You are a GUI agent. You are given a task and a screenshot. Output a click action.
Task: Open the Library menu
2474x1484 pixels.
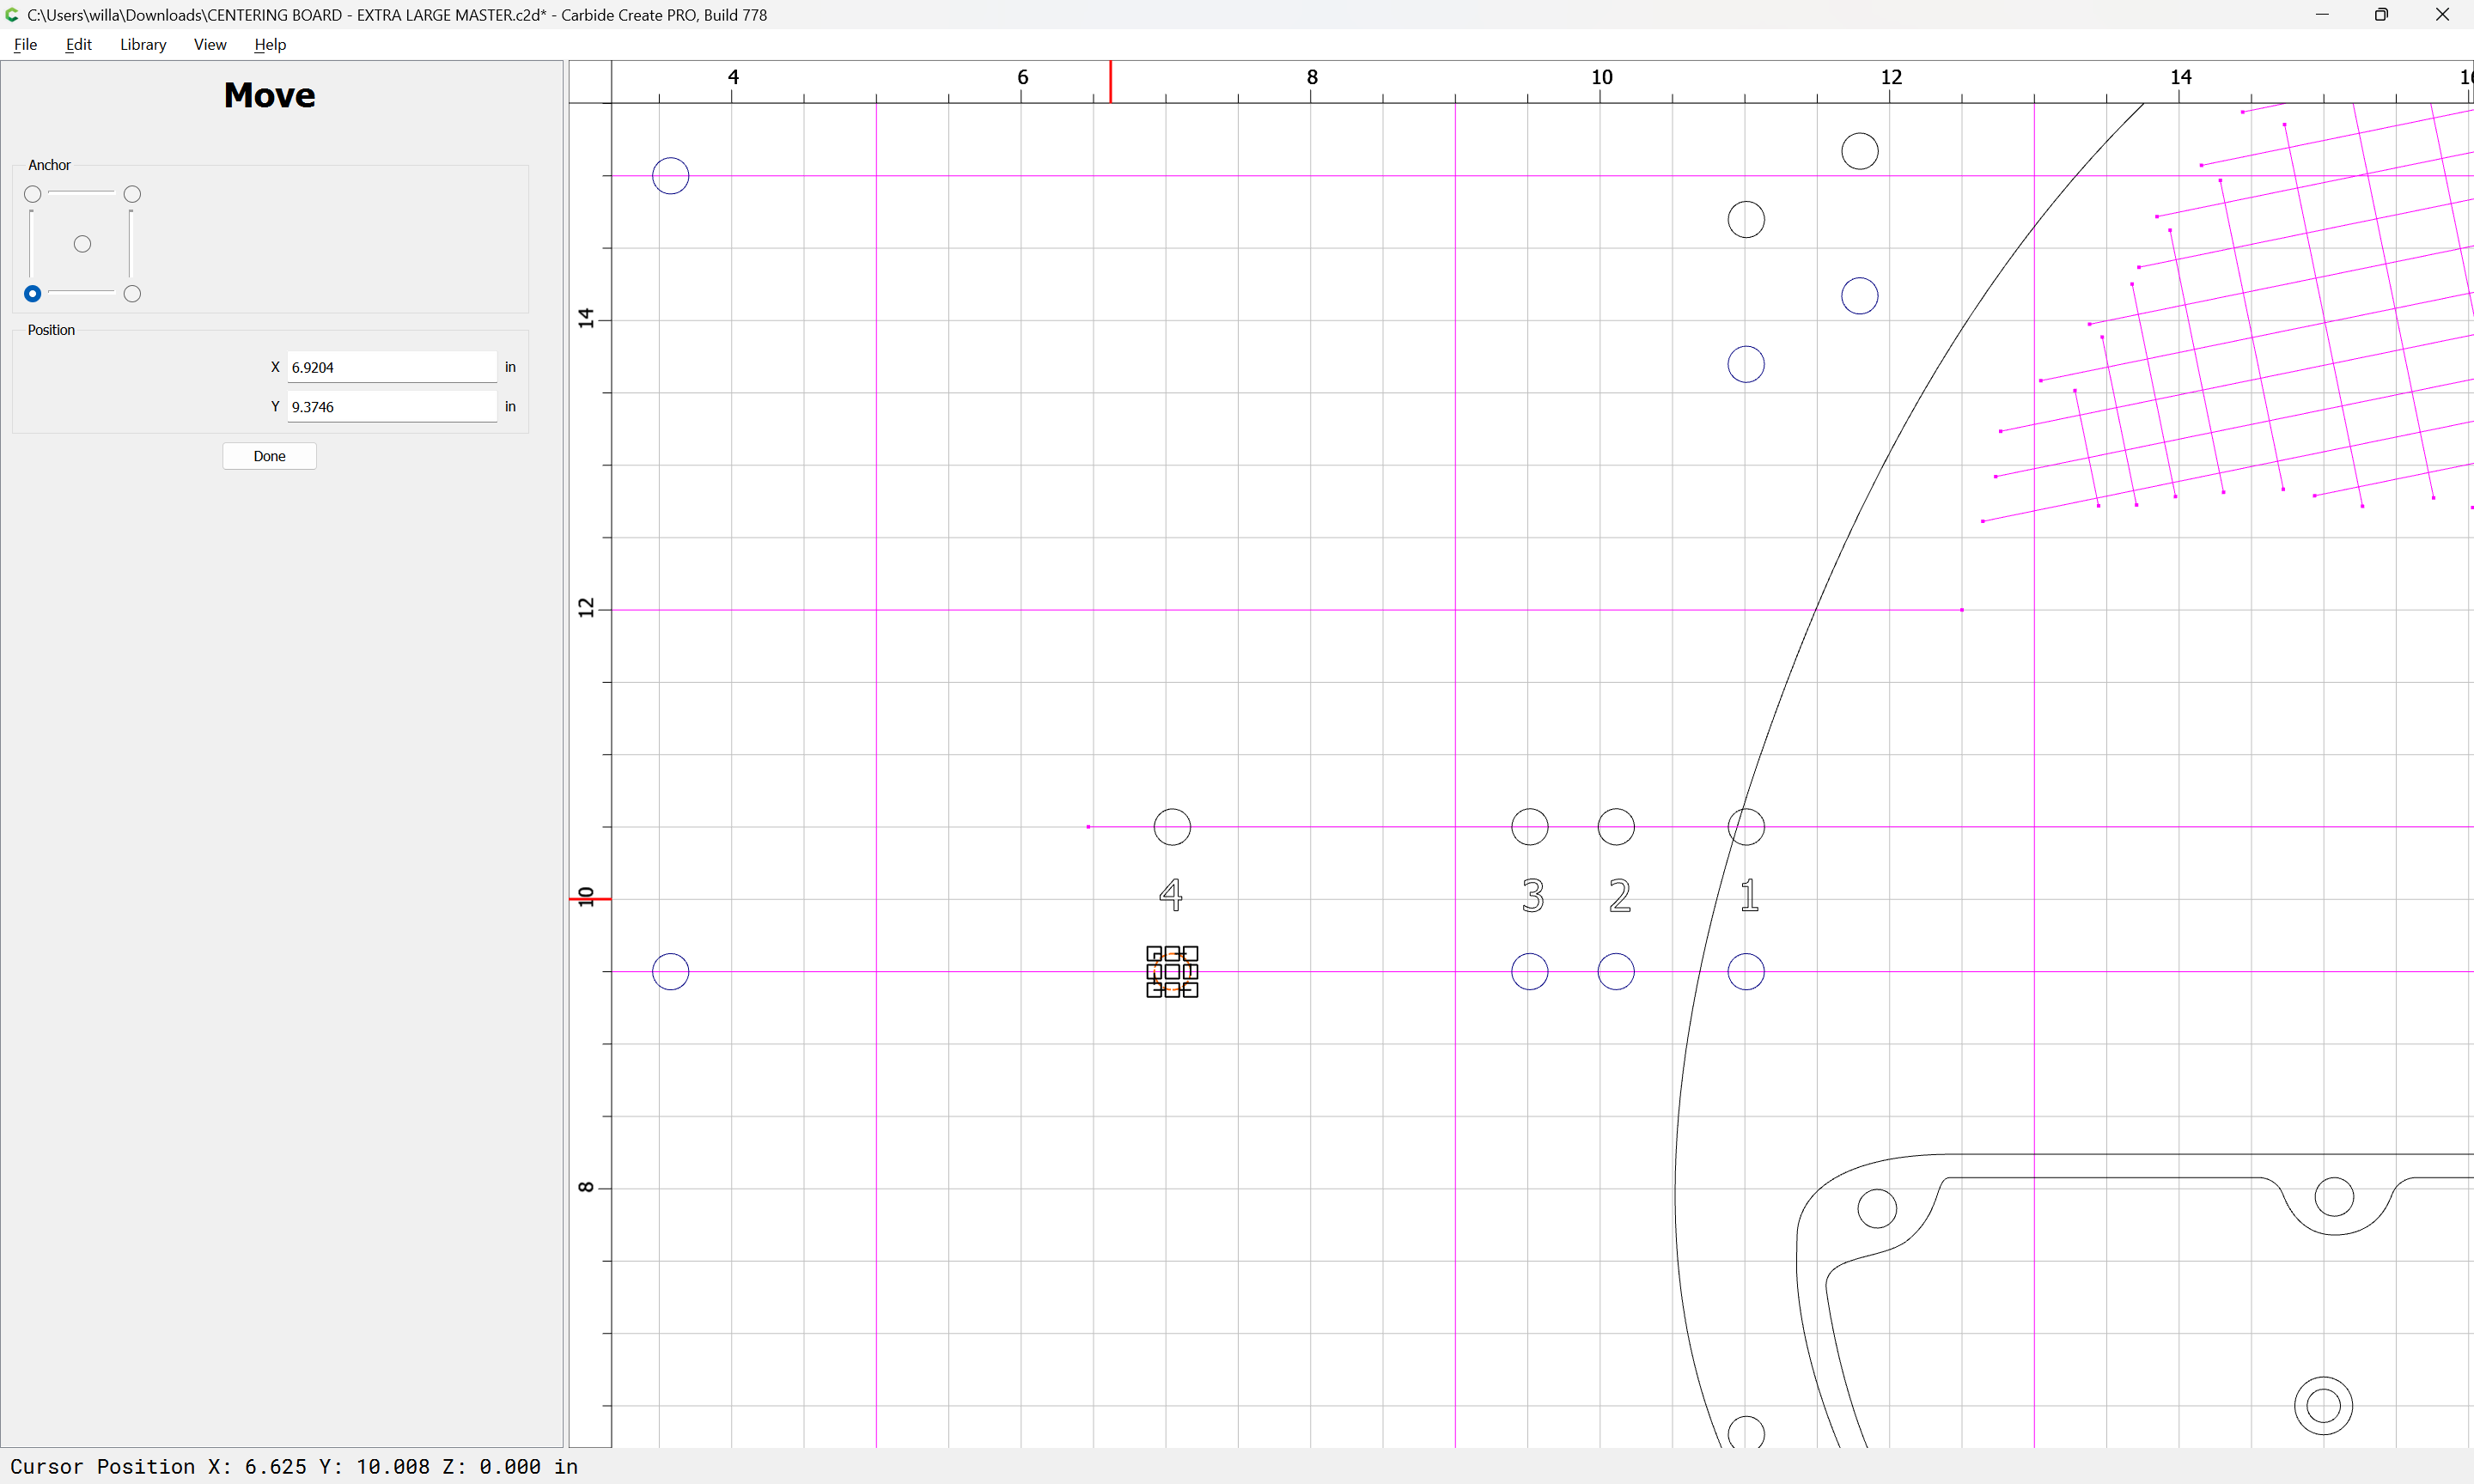tap(143, 44)
